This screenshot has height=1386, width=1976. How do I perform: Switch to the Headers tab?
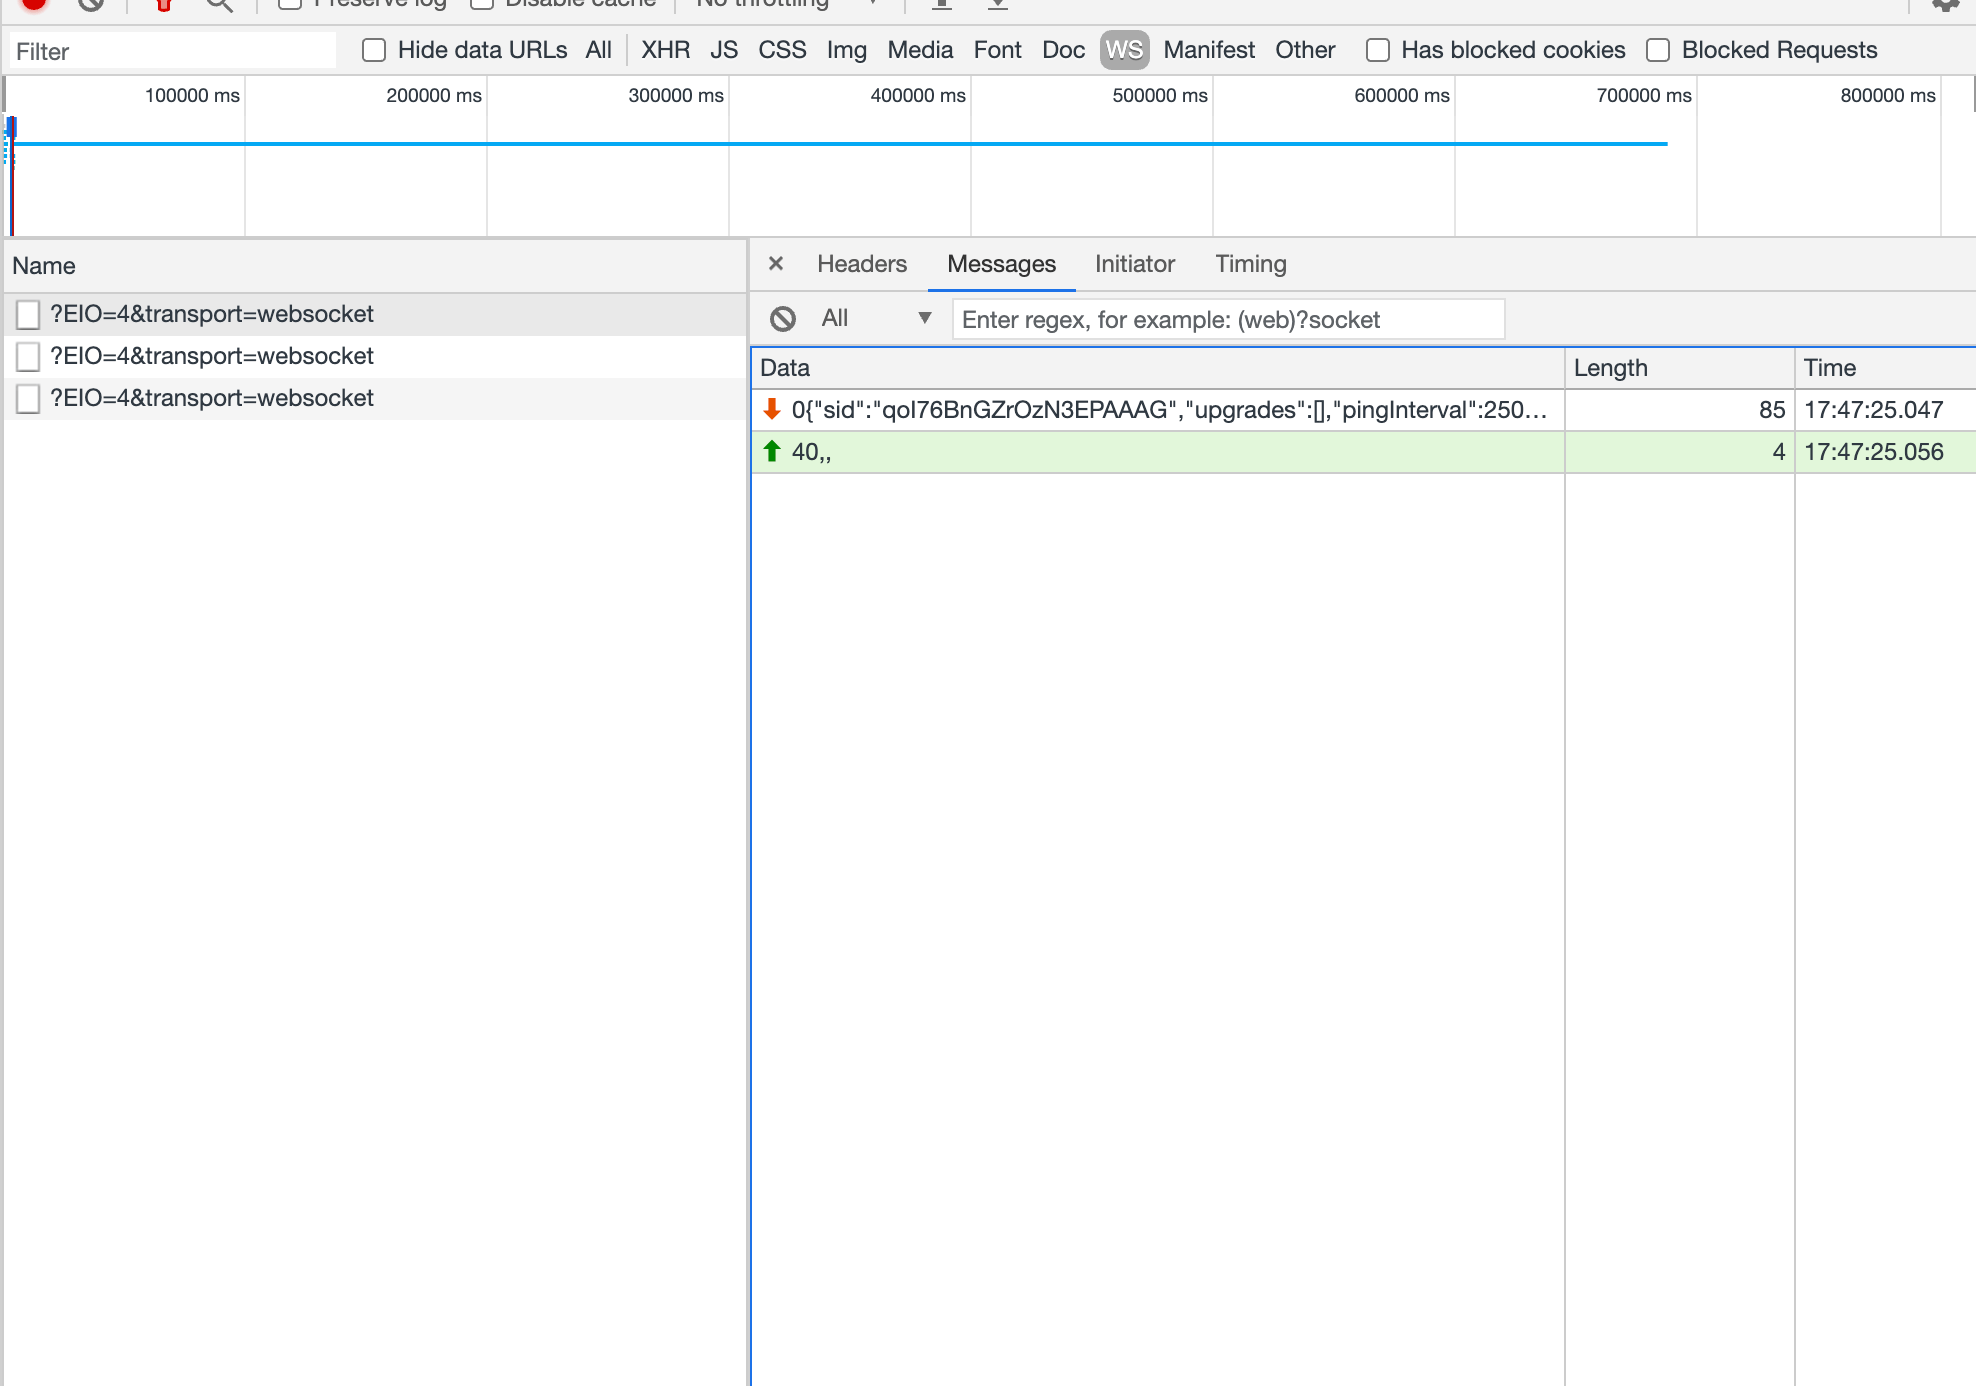pyautogui.click(x=861, y=264)
